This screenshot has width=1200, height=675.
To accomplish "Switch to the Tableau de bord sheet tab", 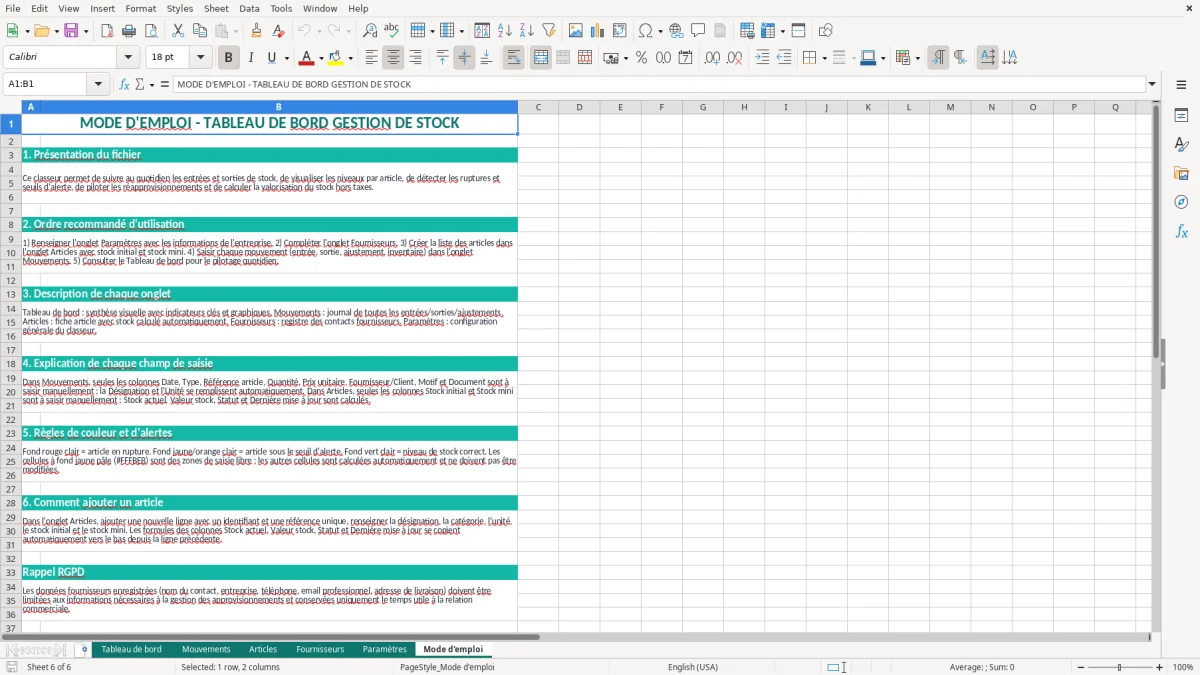I will point(131,650).
